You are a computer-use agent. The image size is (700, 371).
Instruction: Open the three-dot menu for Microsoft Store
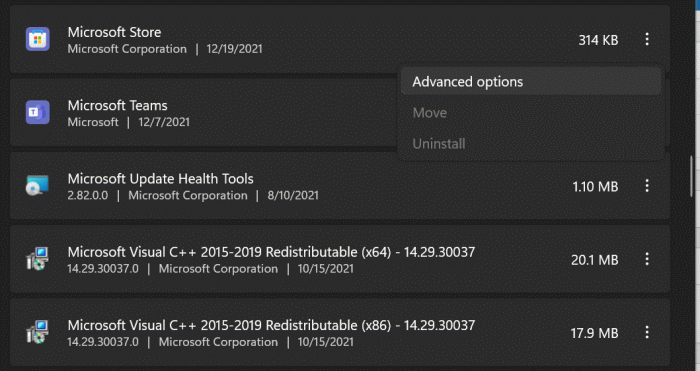coord(647,39)
